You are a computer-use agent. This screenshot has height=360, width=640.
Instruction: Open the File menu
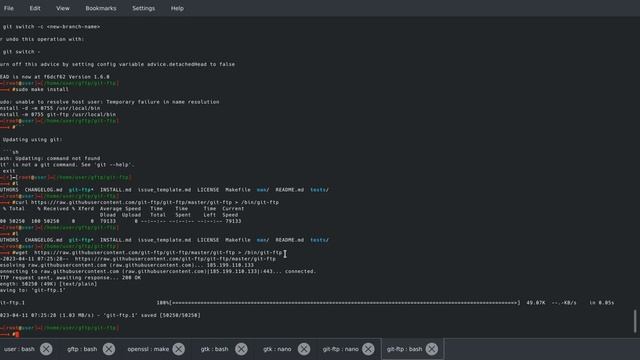(9, 8)
